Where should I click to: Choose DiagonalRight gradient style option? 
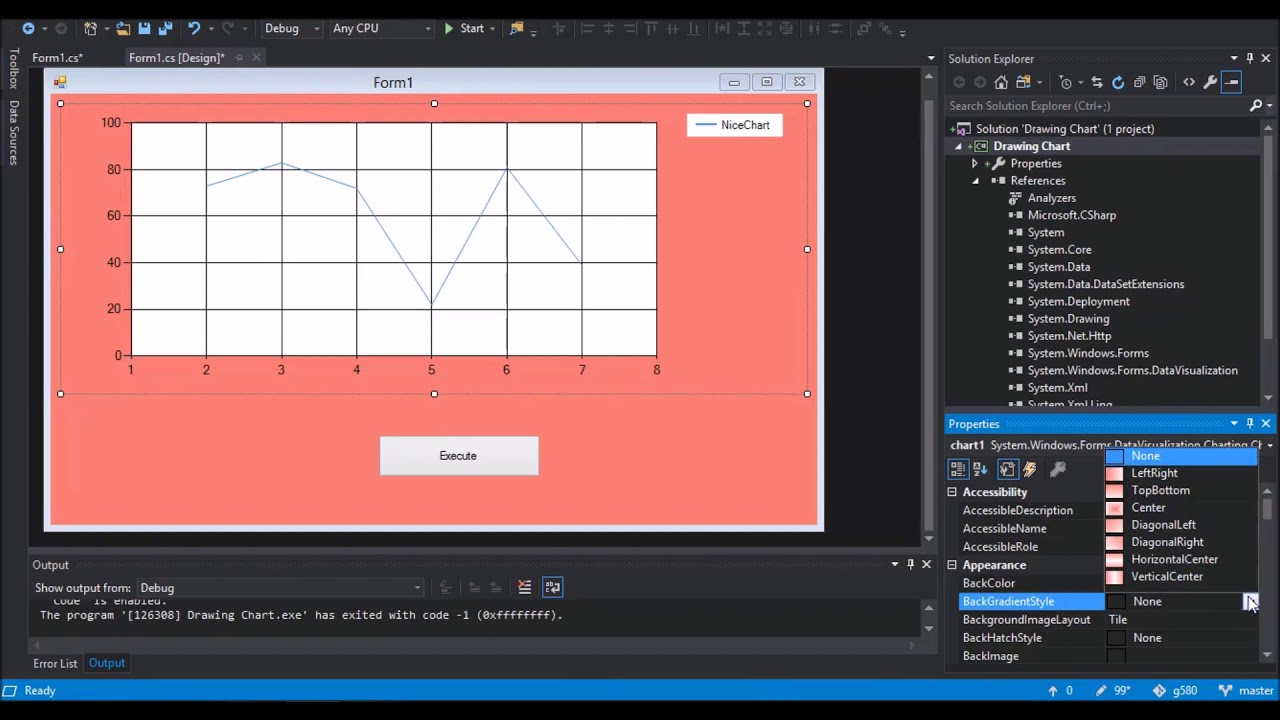[1180, 542]
